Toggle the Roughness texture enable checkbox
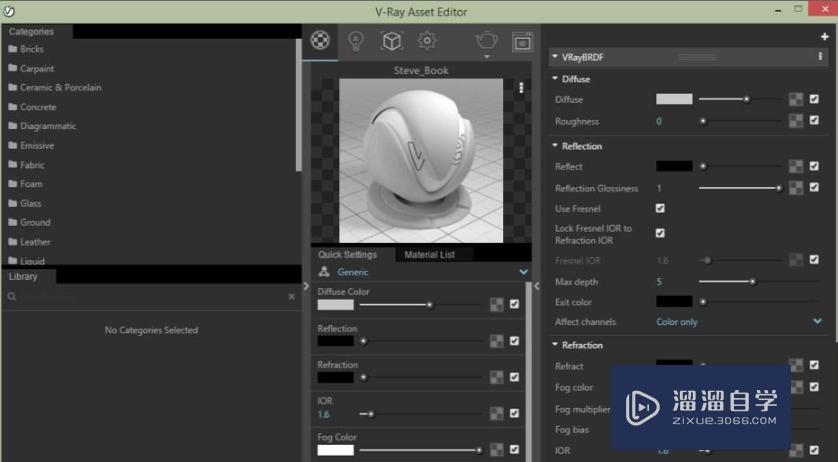 (x=814, y=120)
